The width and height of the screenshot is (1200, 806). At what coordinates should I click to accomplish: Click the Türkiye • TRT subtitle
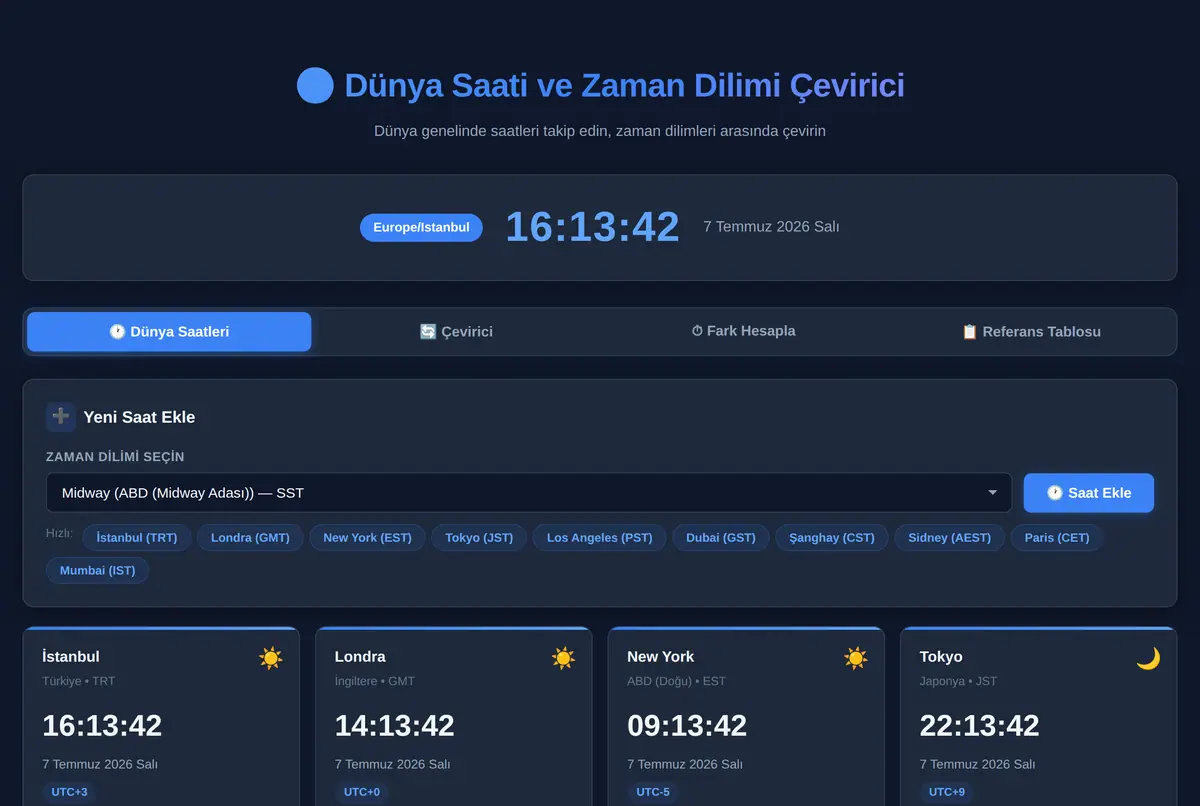coord(79,681)
